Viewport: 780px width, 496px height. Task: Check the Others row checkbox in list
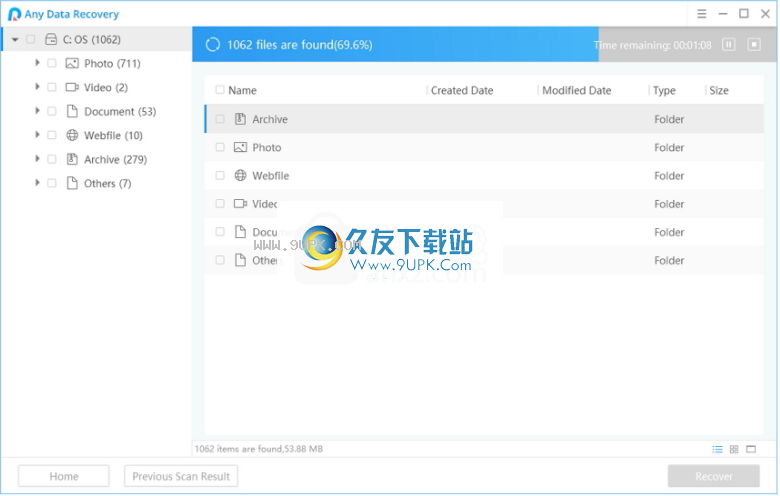(x=220, y=260)
